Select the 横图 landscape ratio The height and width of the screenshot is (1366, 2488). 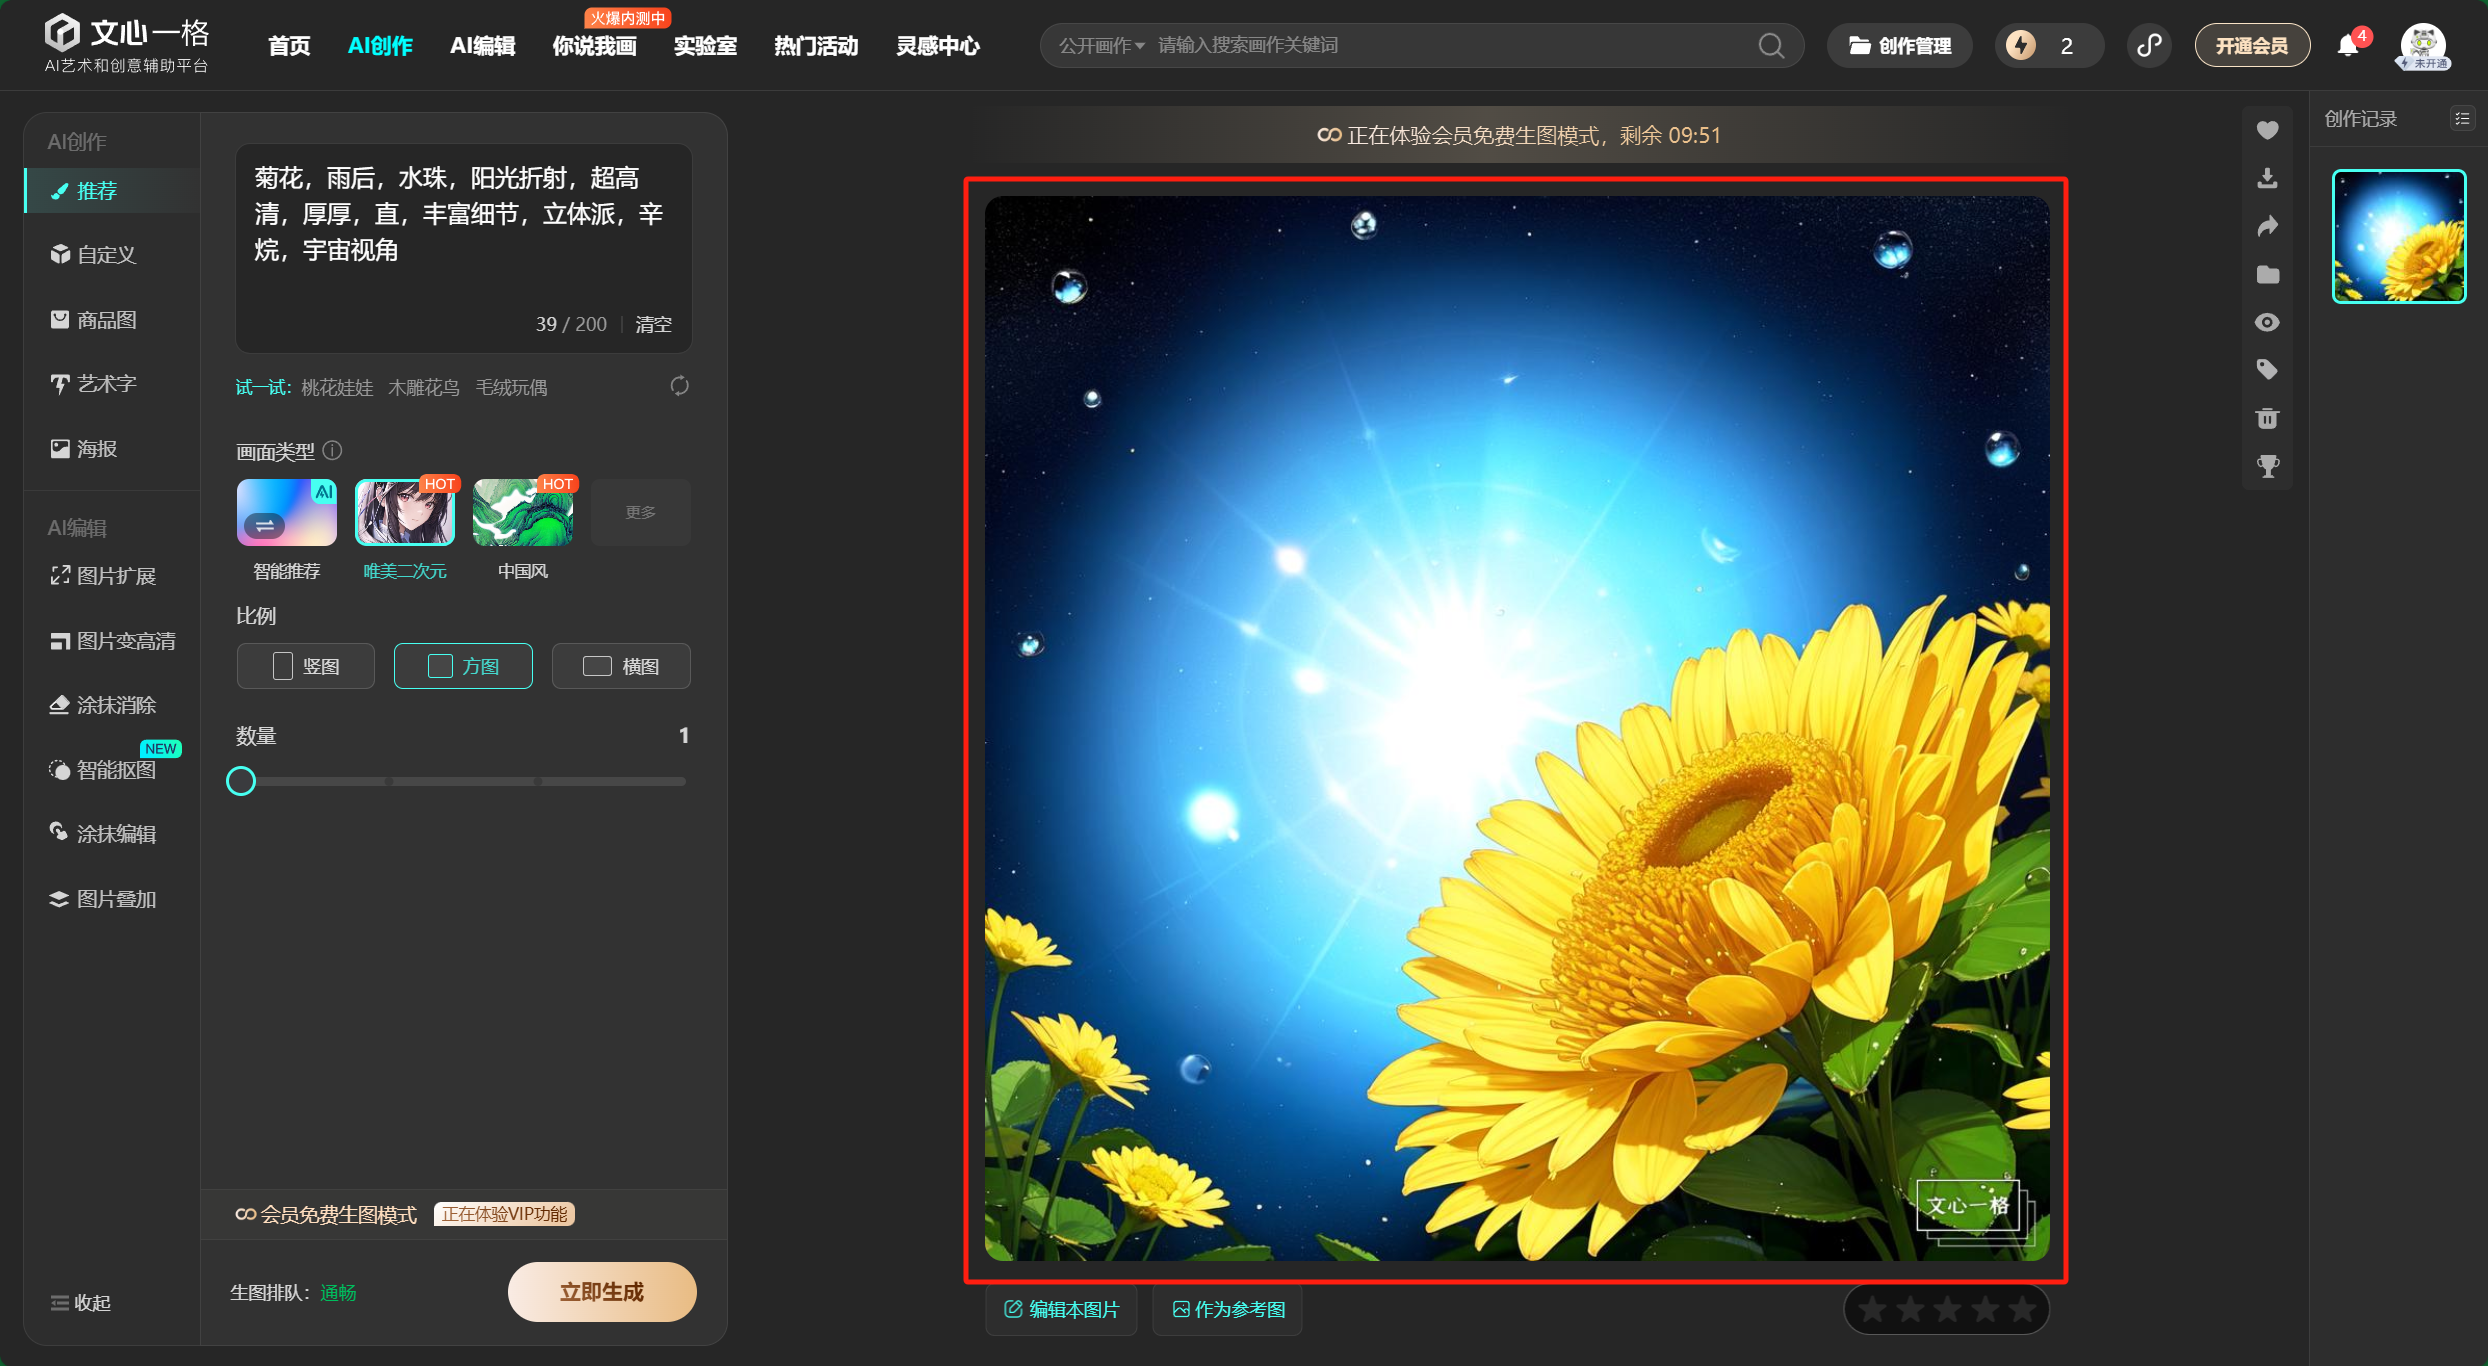(621, 666)
